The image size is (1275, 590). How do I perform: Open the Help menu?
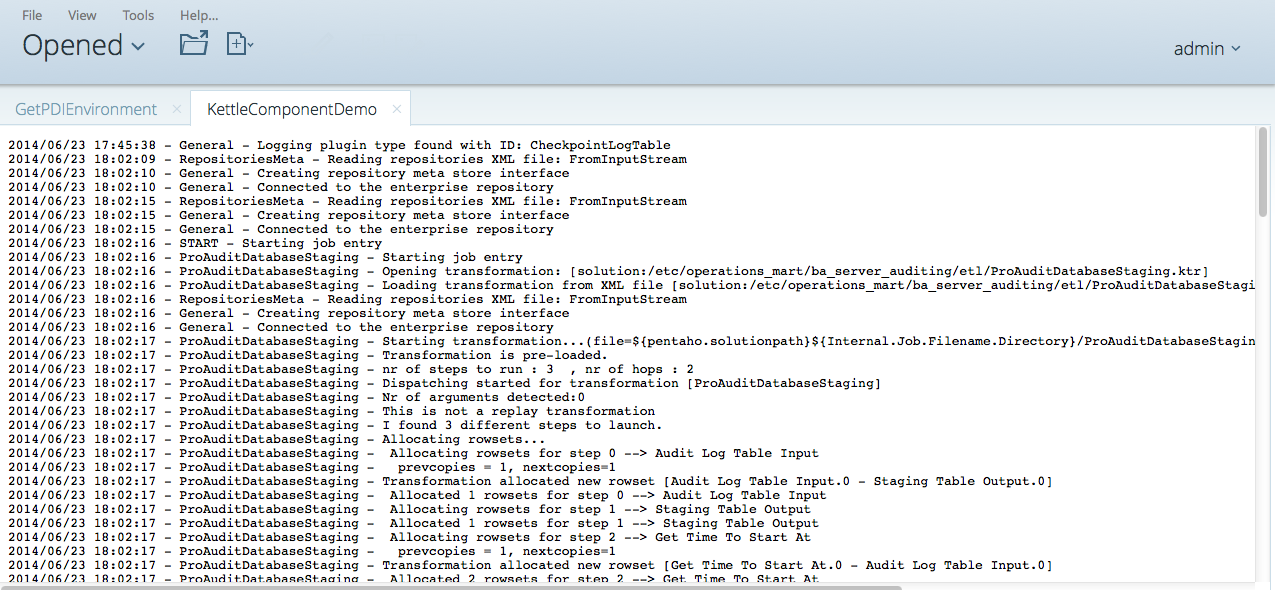coord(199,15)
